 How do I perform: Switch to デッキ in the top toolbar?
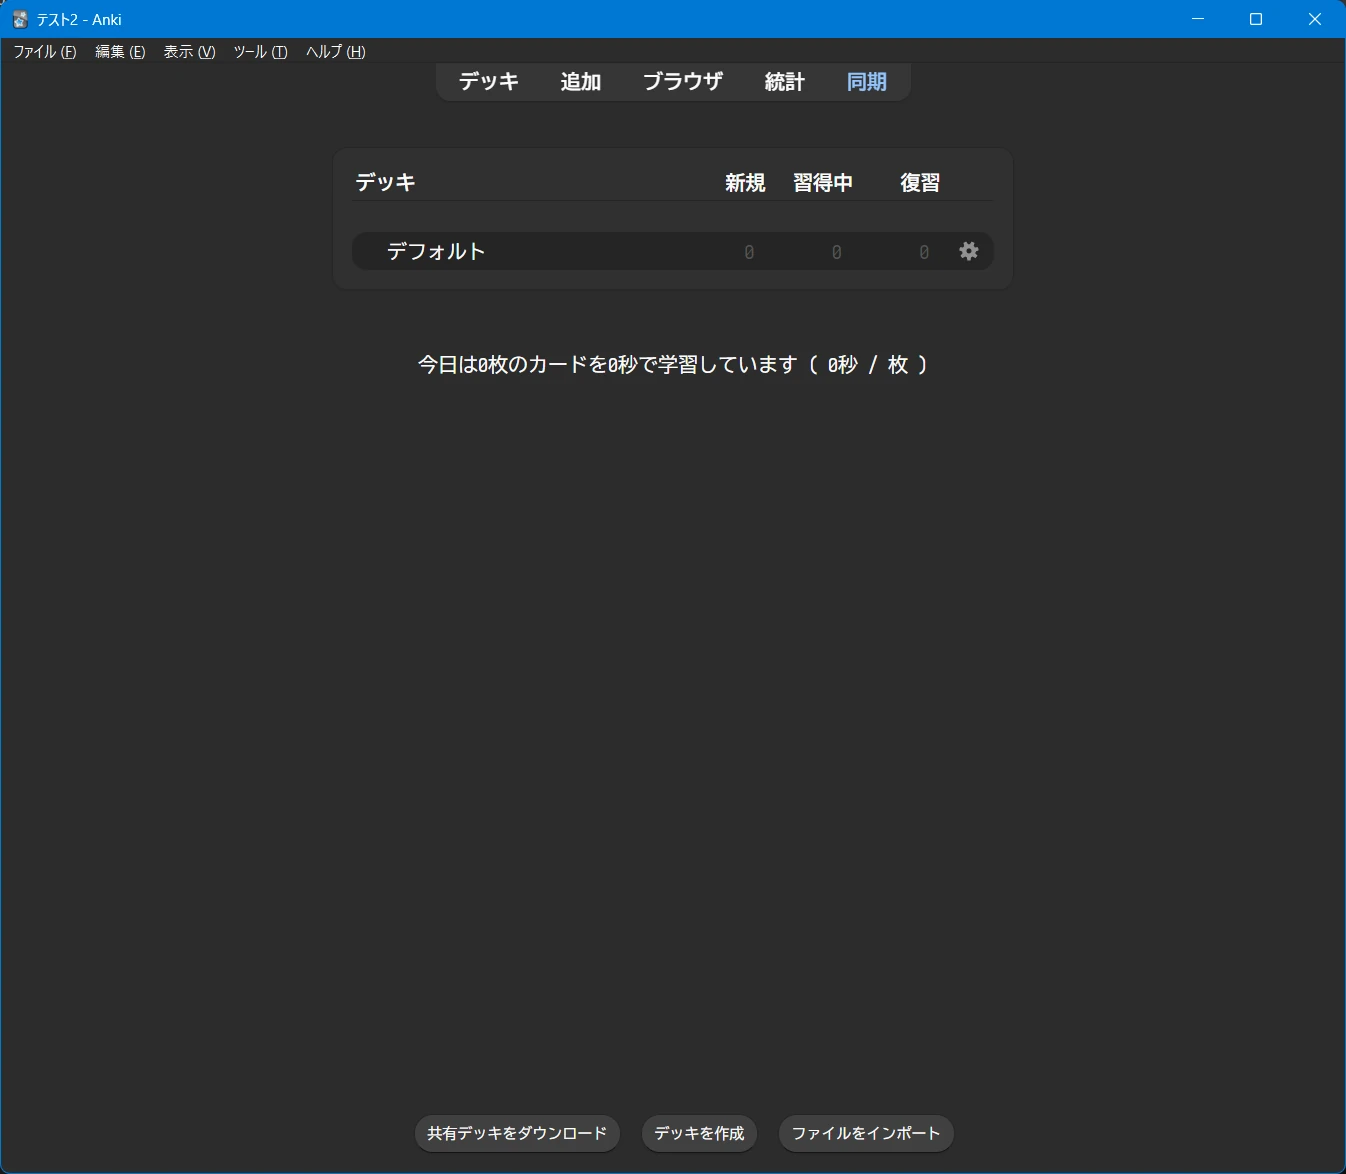pyautogui.click(x=488, y=82)
